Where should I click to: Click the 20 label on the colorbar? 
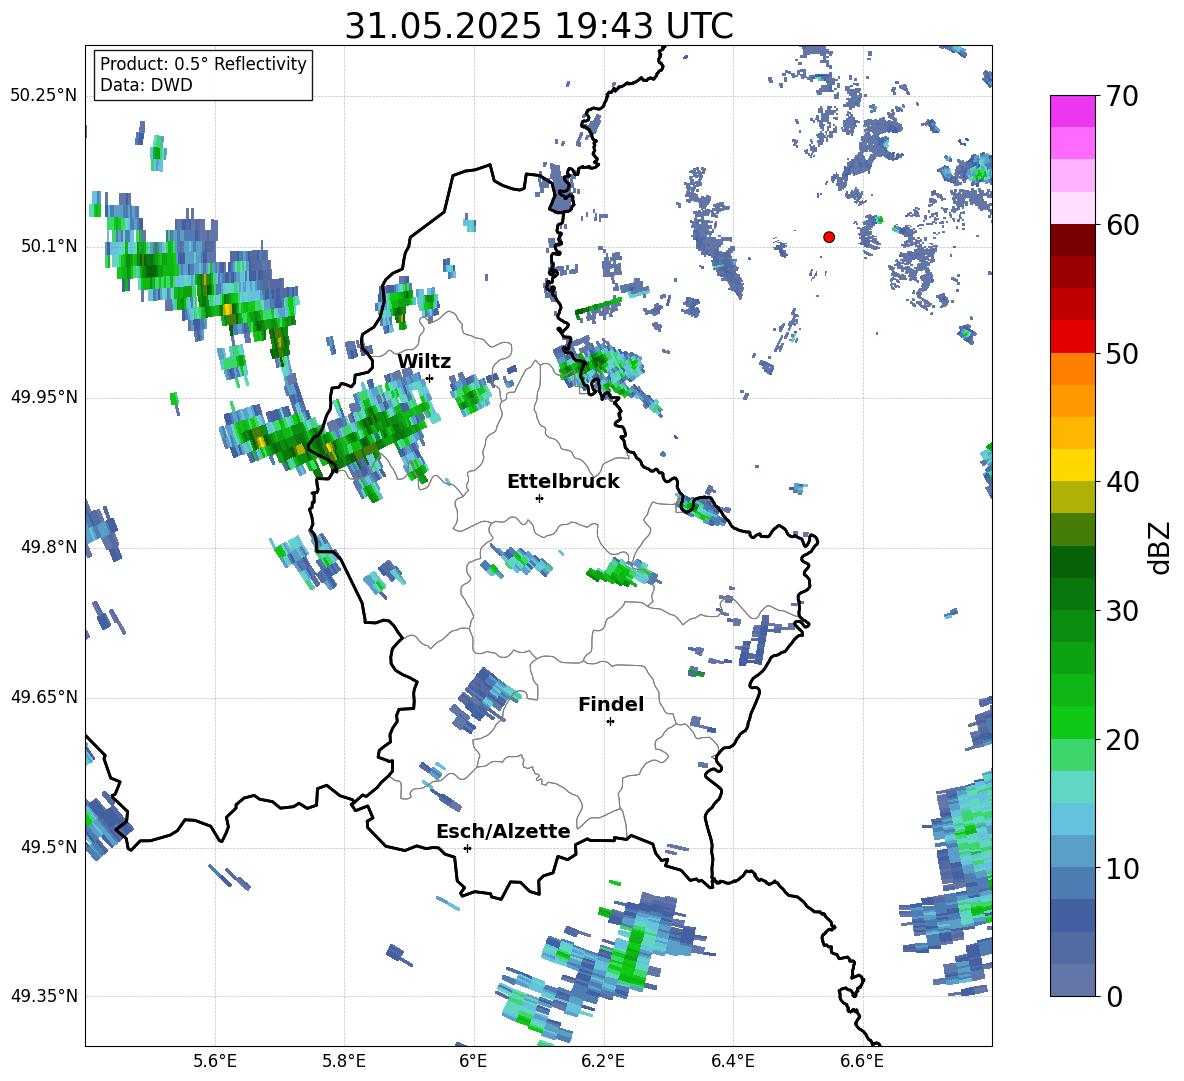pos(1121,739)
